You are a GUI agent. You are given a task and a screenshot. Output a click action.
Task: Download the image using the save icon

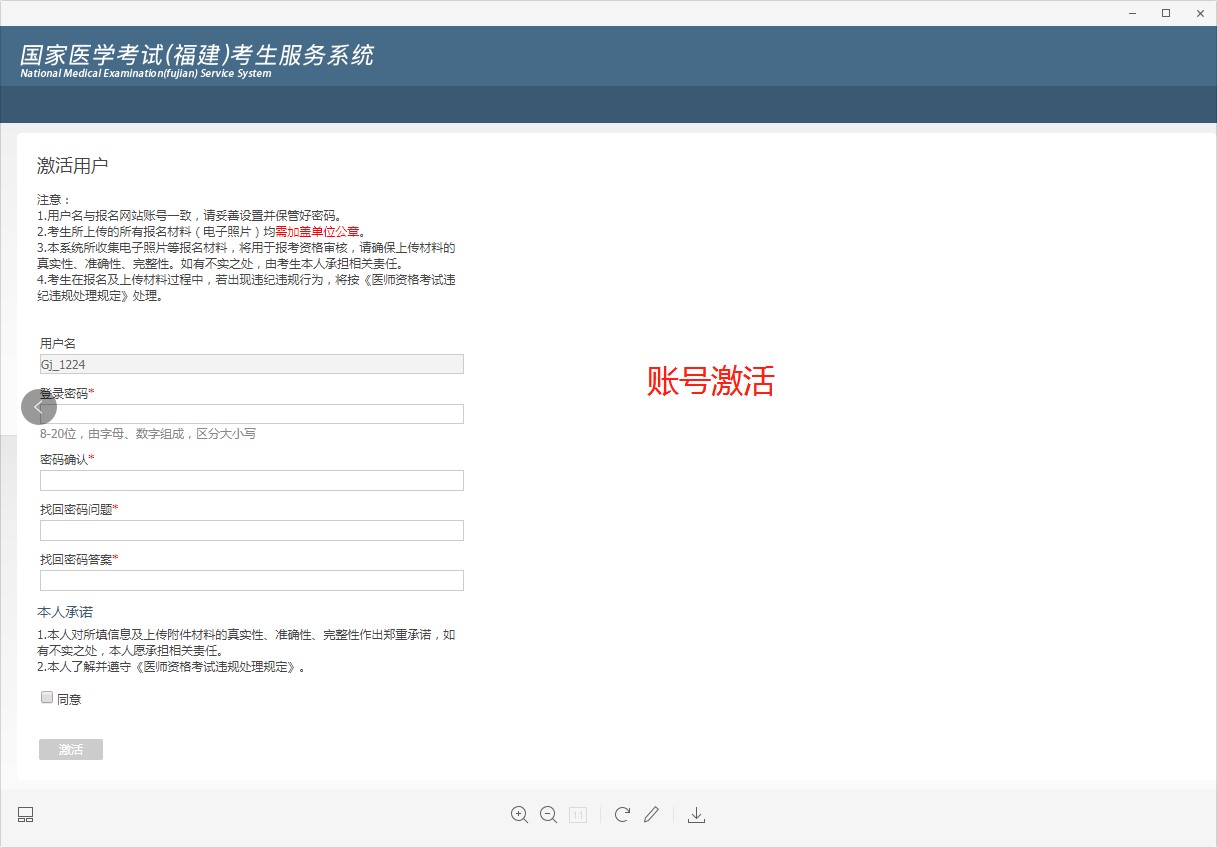[x=697, y=815]
